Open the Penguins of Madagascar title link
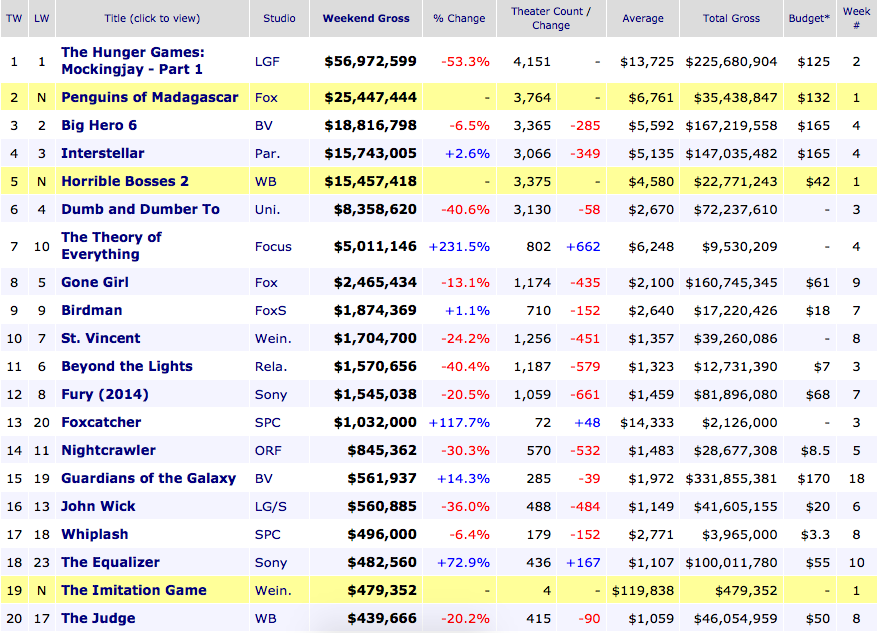 click(x=150, y=97)
